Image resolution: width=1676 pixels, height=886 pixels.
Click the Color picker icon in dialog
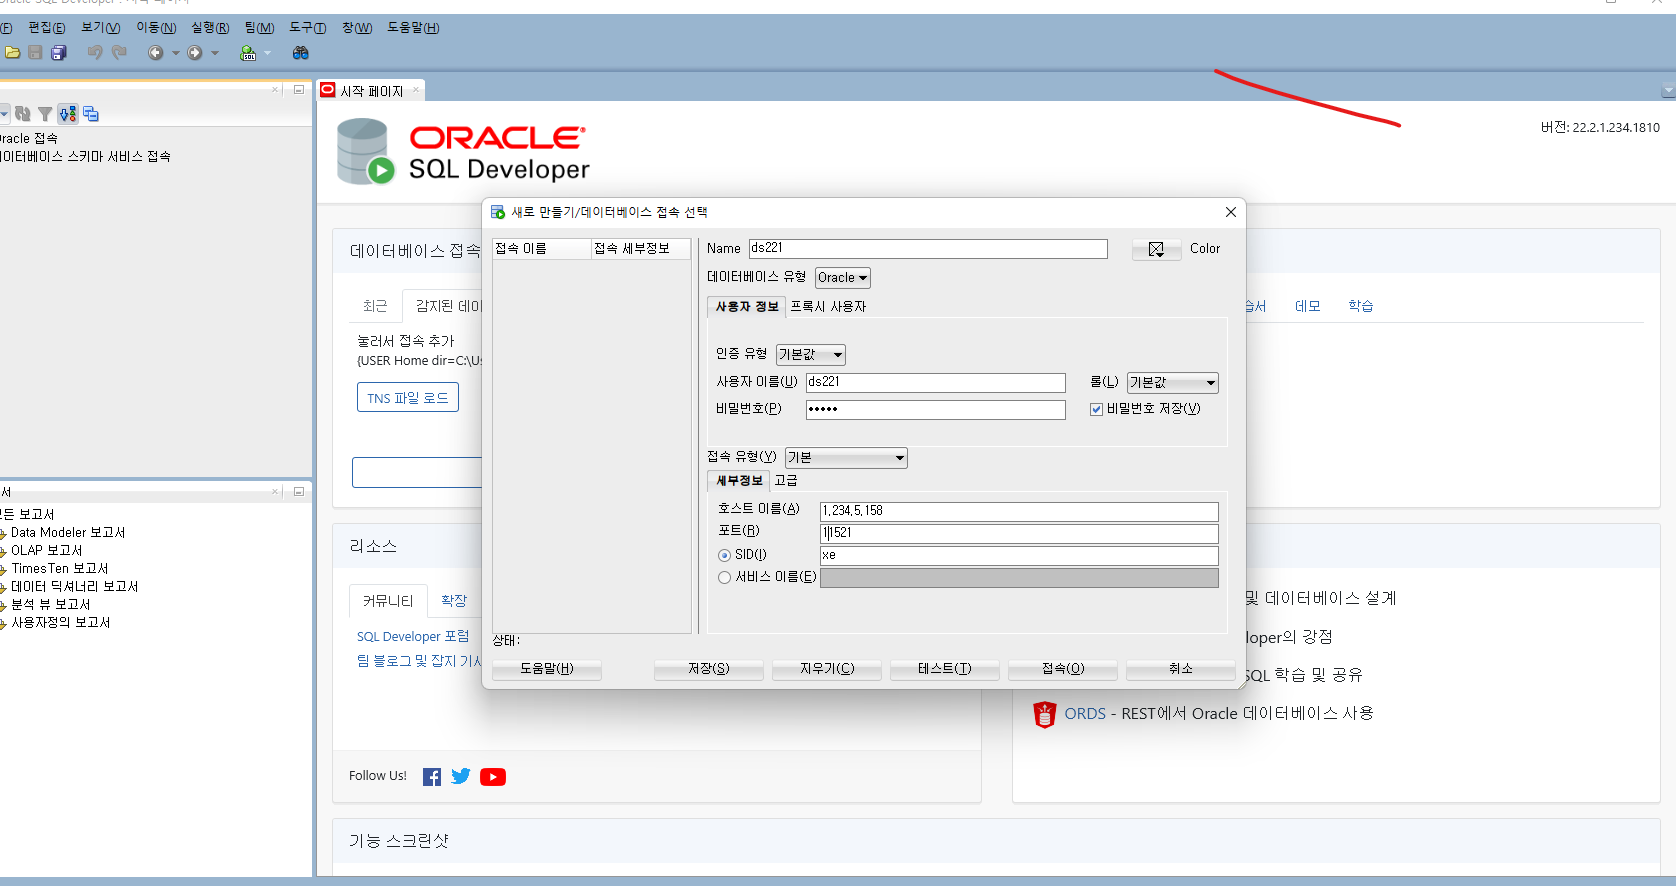point(1156,249)
